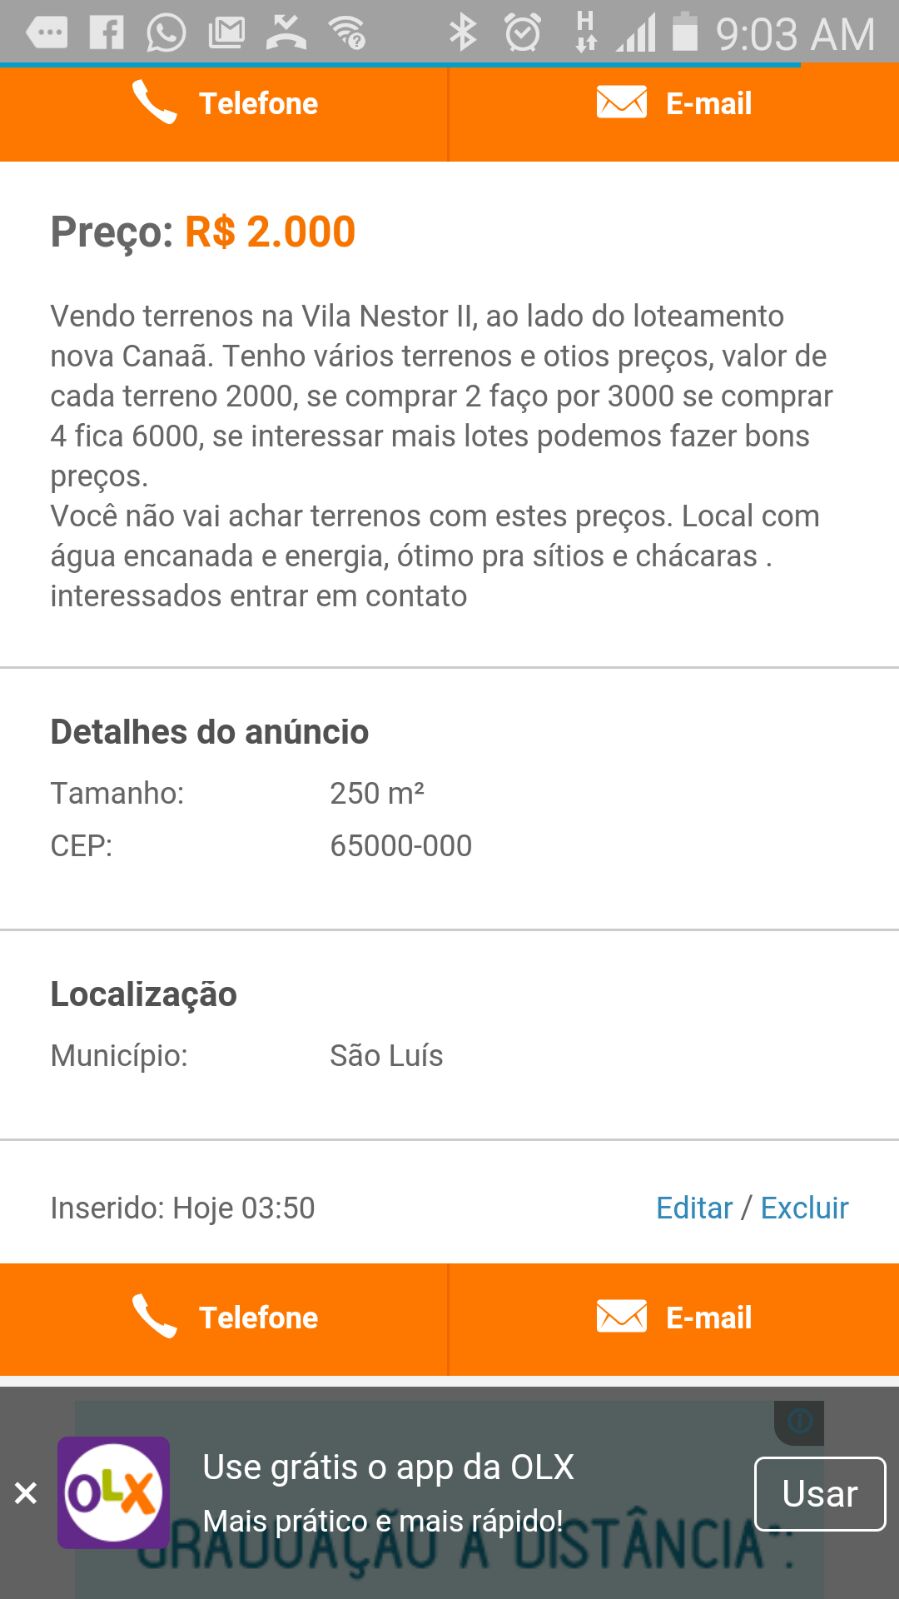This screenshot has width=899, height=1599.
Task: Tap the price R$ 2.000
Action: [x=270, y=232]
